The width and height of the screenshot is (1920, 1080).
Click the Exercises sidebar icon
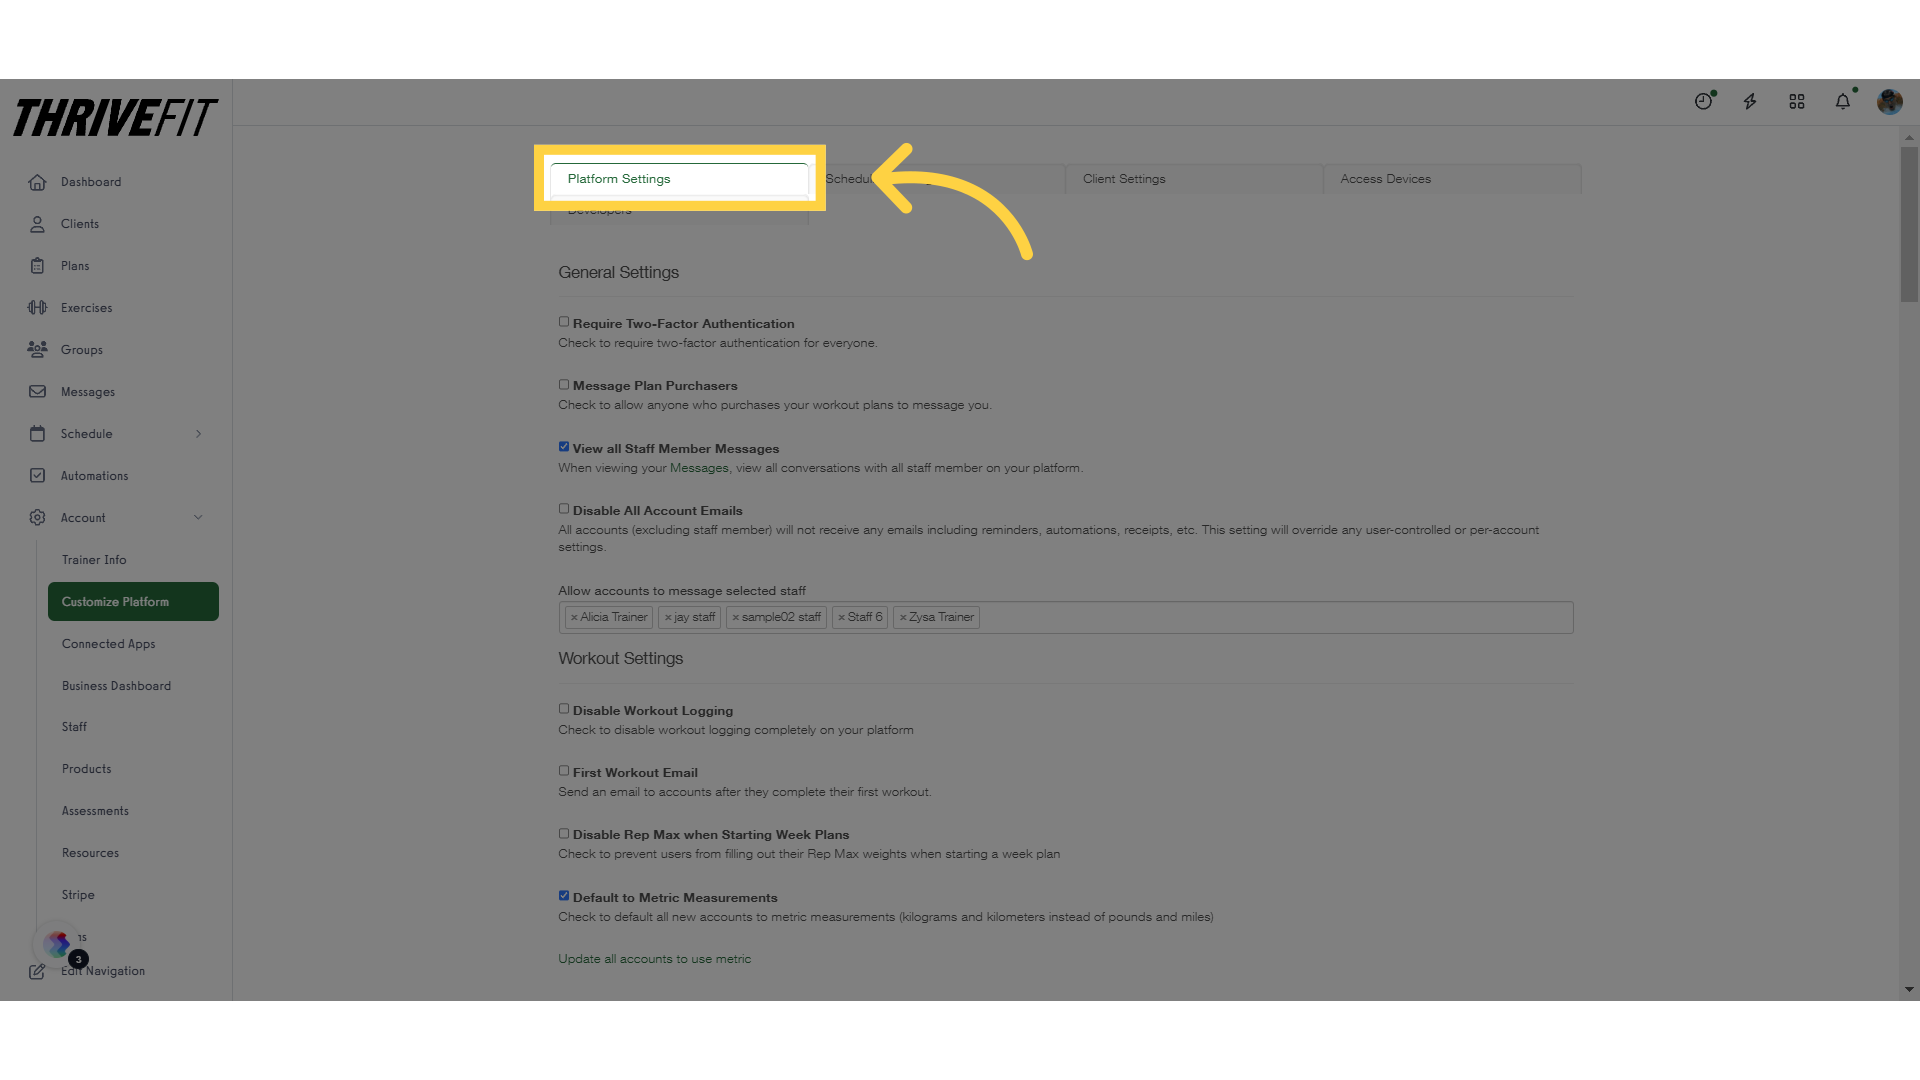37,306
